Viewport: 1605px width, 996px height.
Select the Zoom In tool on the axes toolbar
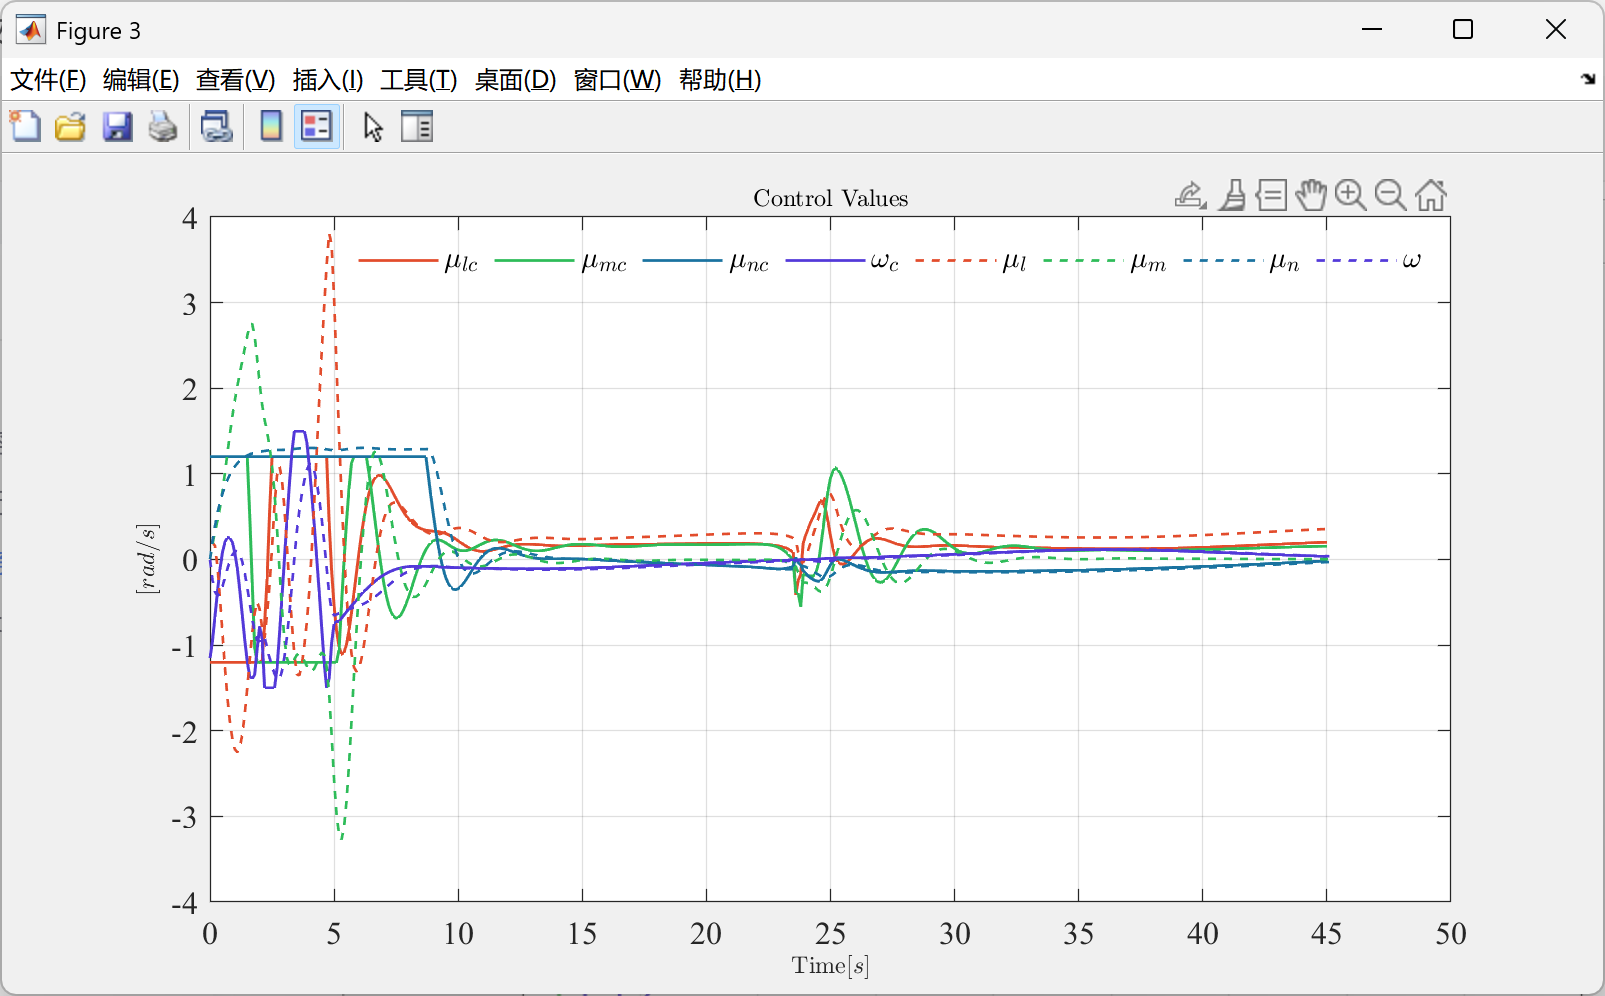point(1351,195)
